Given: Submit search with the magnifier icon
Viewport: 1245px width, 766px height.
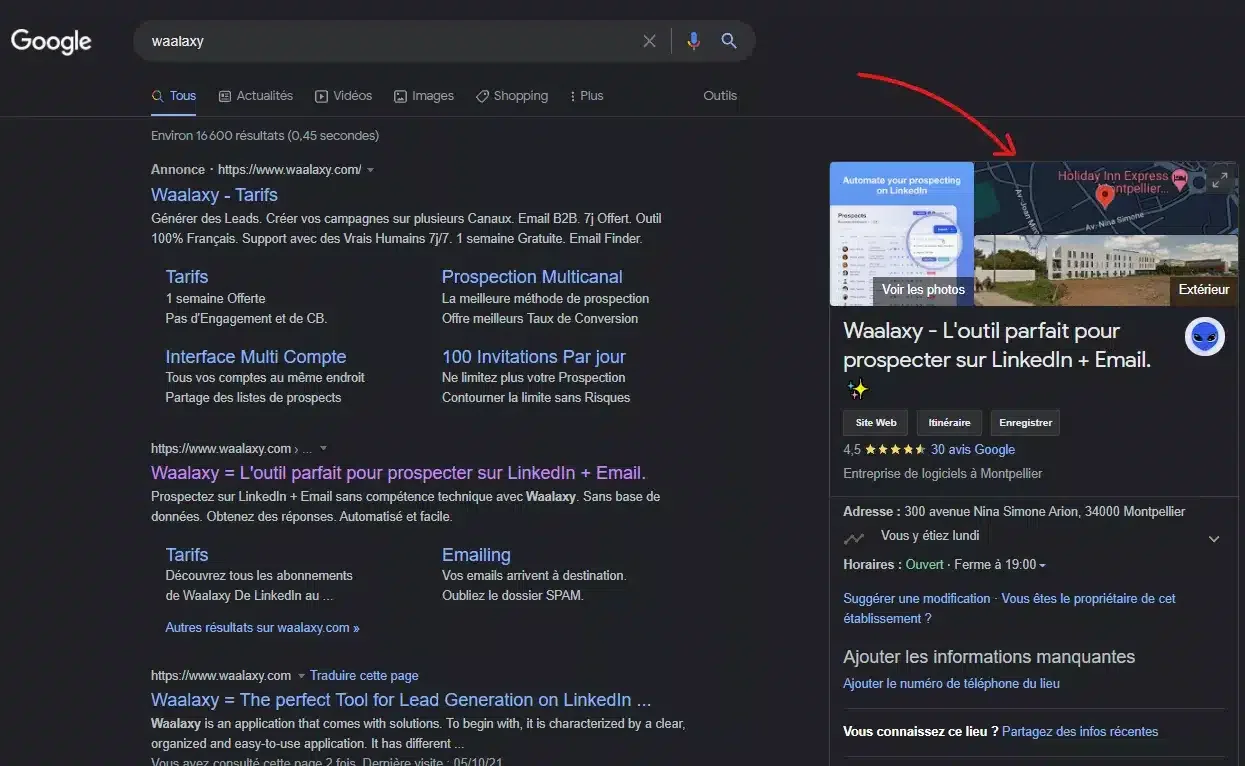Looking at the screenshot, I should click(729, 41).
